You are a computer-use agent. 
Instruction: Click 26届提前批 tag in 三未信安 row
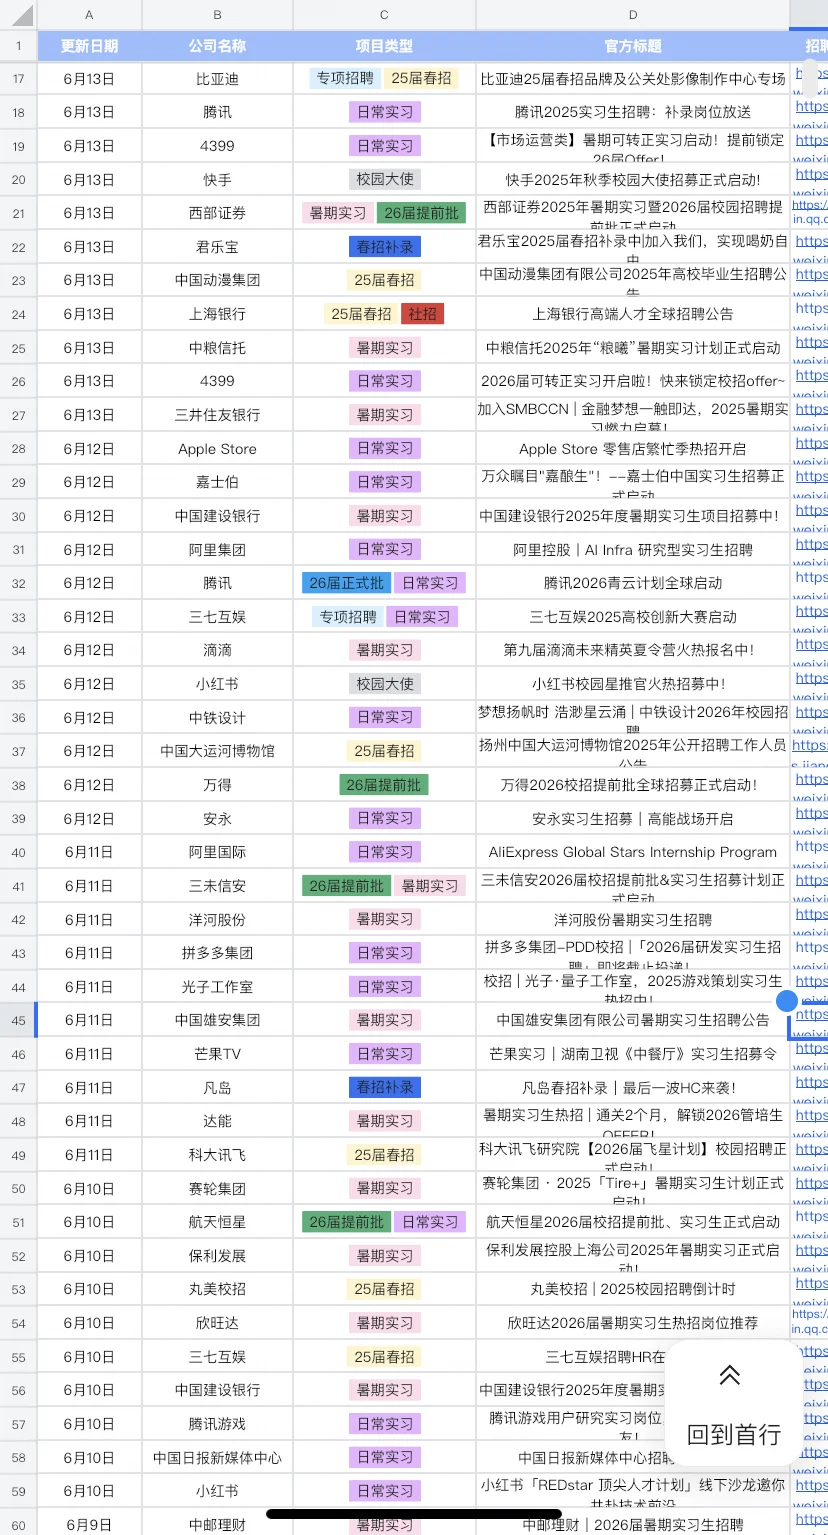(x=346, y=885)
